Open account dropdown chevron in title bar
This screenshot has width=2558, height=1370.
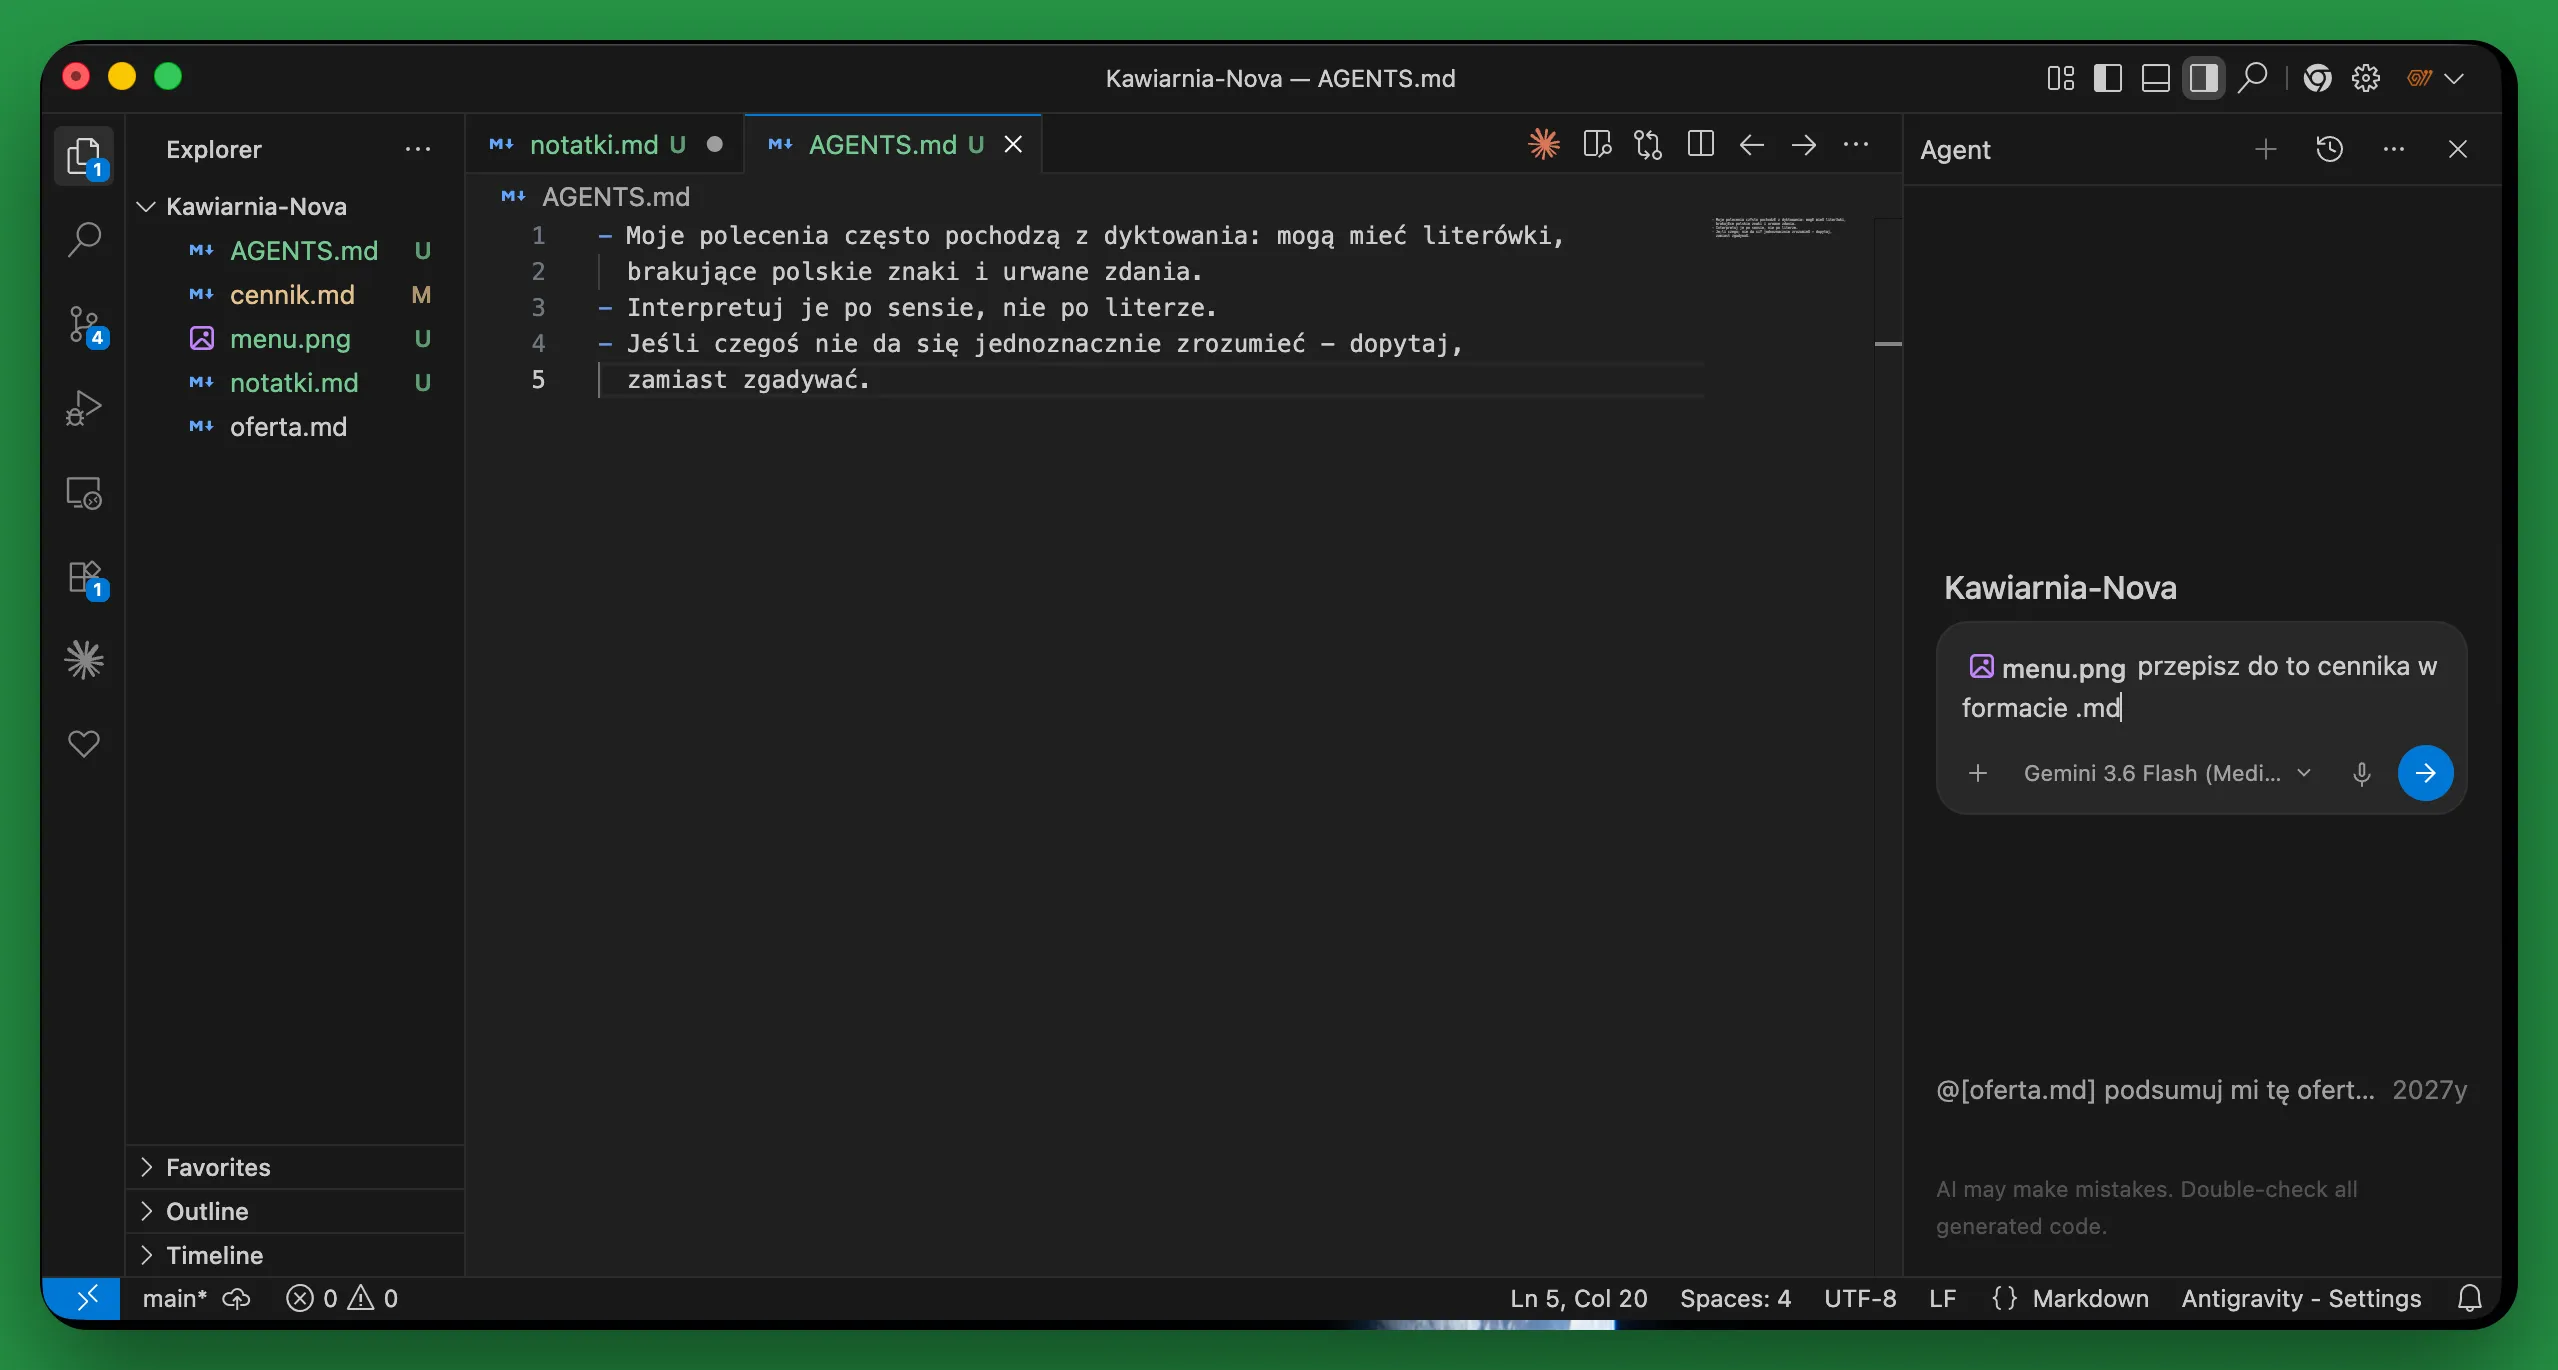pyautogui.click(x=2454, y=78)
